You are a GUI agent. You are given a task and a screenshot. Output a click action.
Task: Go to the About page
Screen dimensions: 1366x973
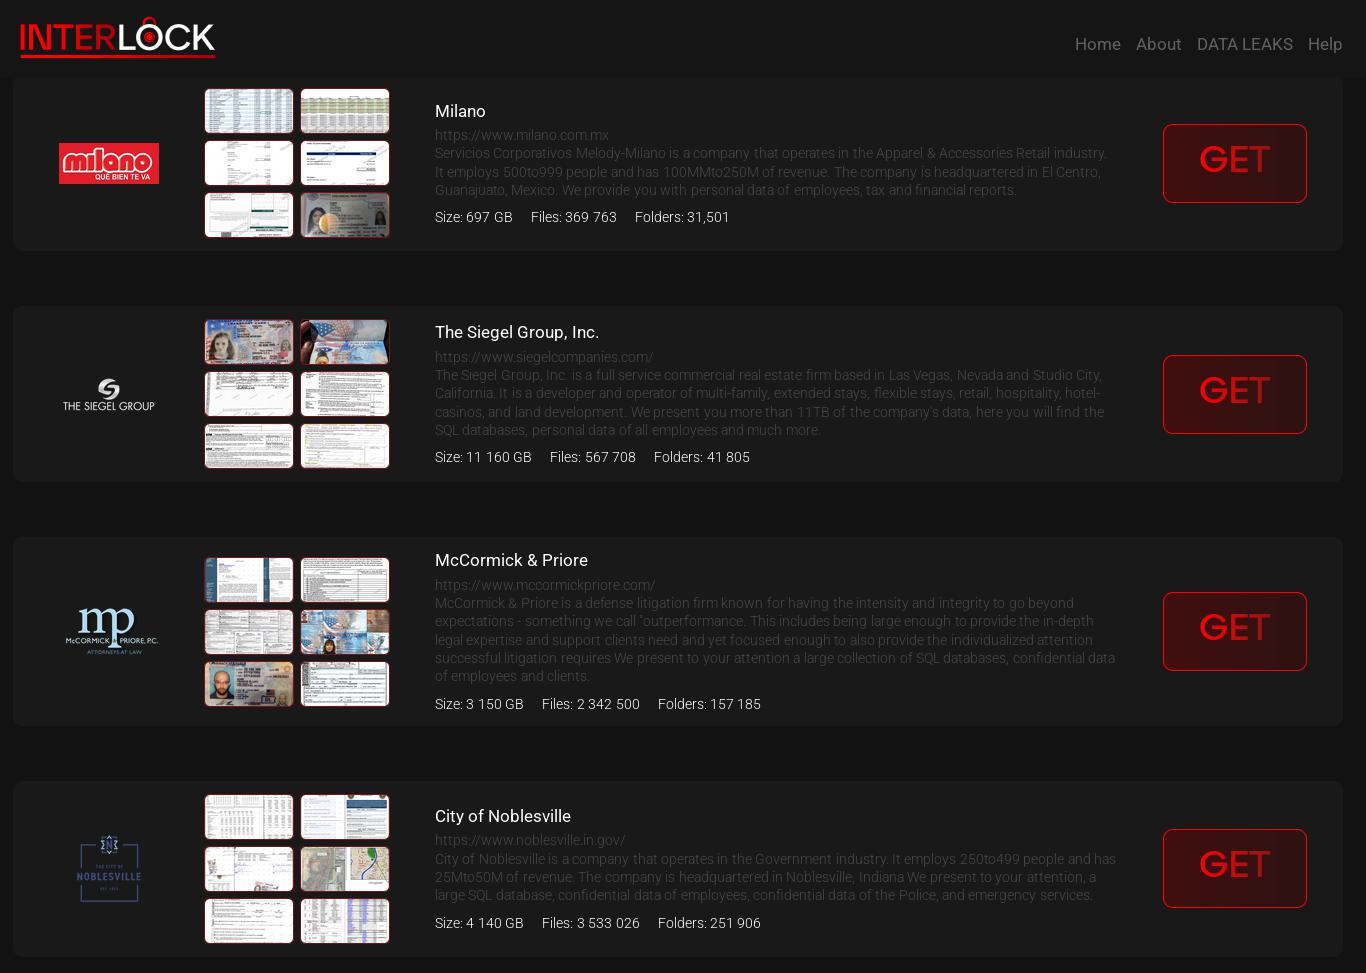1158,44
